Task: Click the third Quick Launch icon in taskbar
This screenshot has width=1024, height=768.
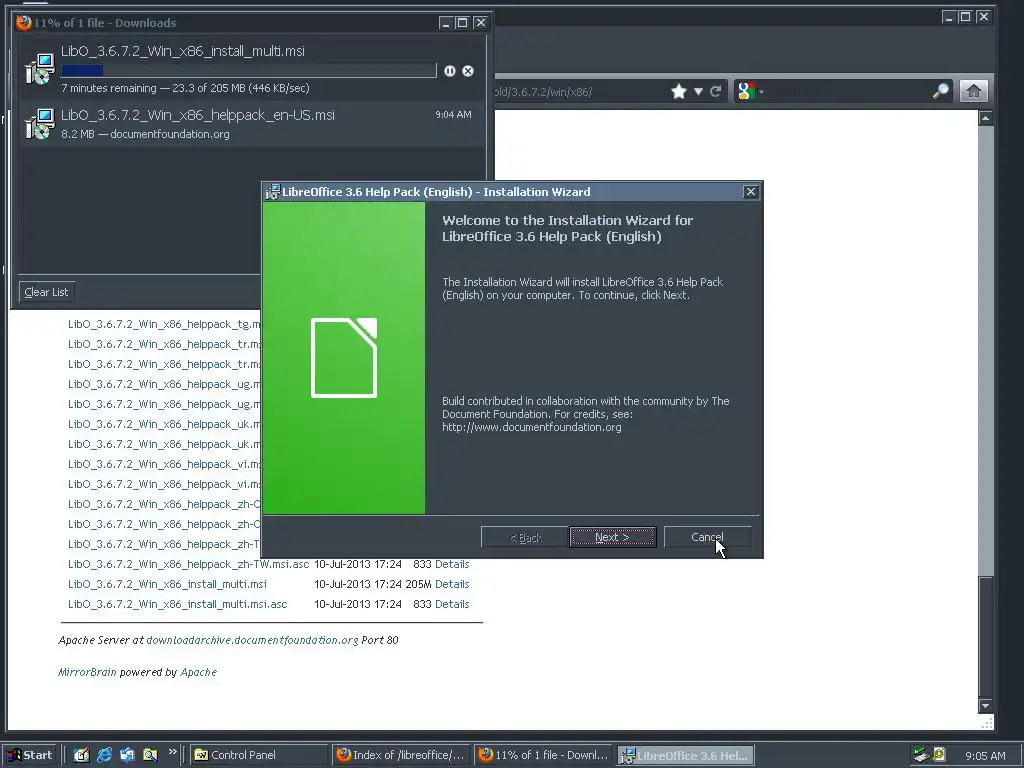Action: (127, 755)
